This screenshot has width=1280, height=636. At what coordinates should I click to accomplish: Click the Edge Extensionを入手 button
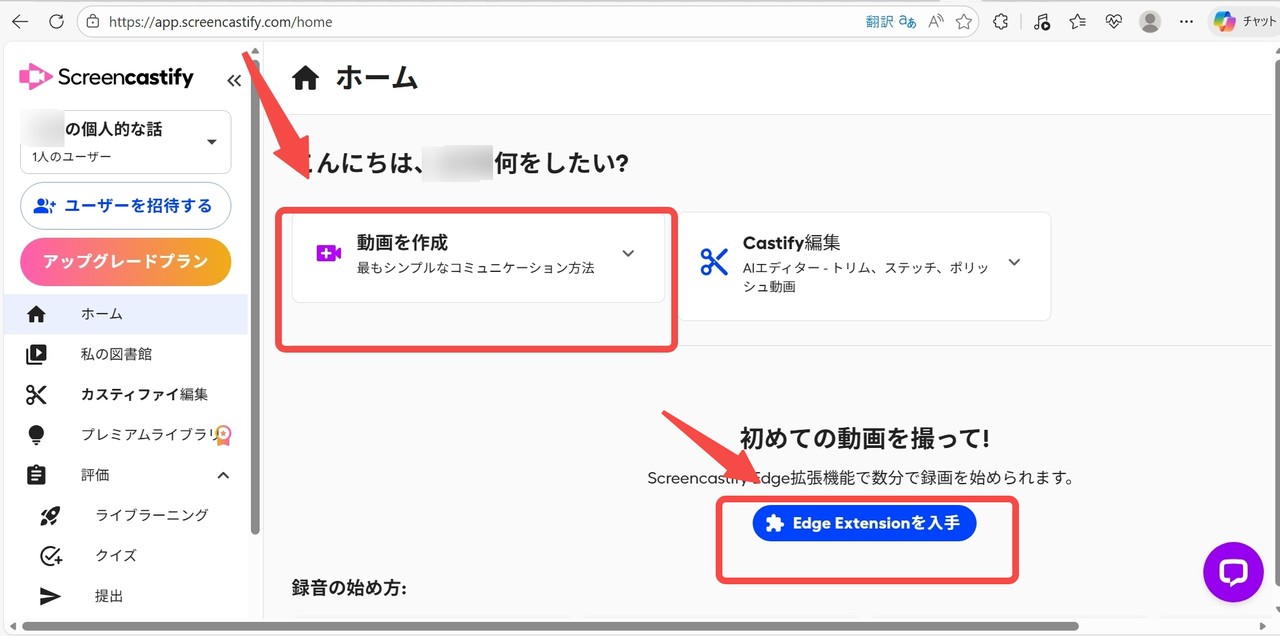click(x=864, y=522)
